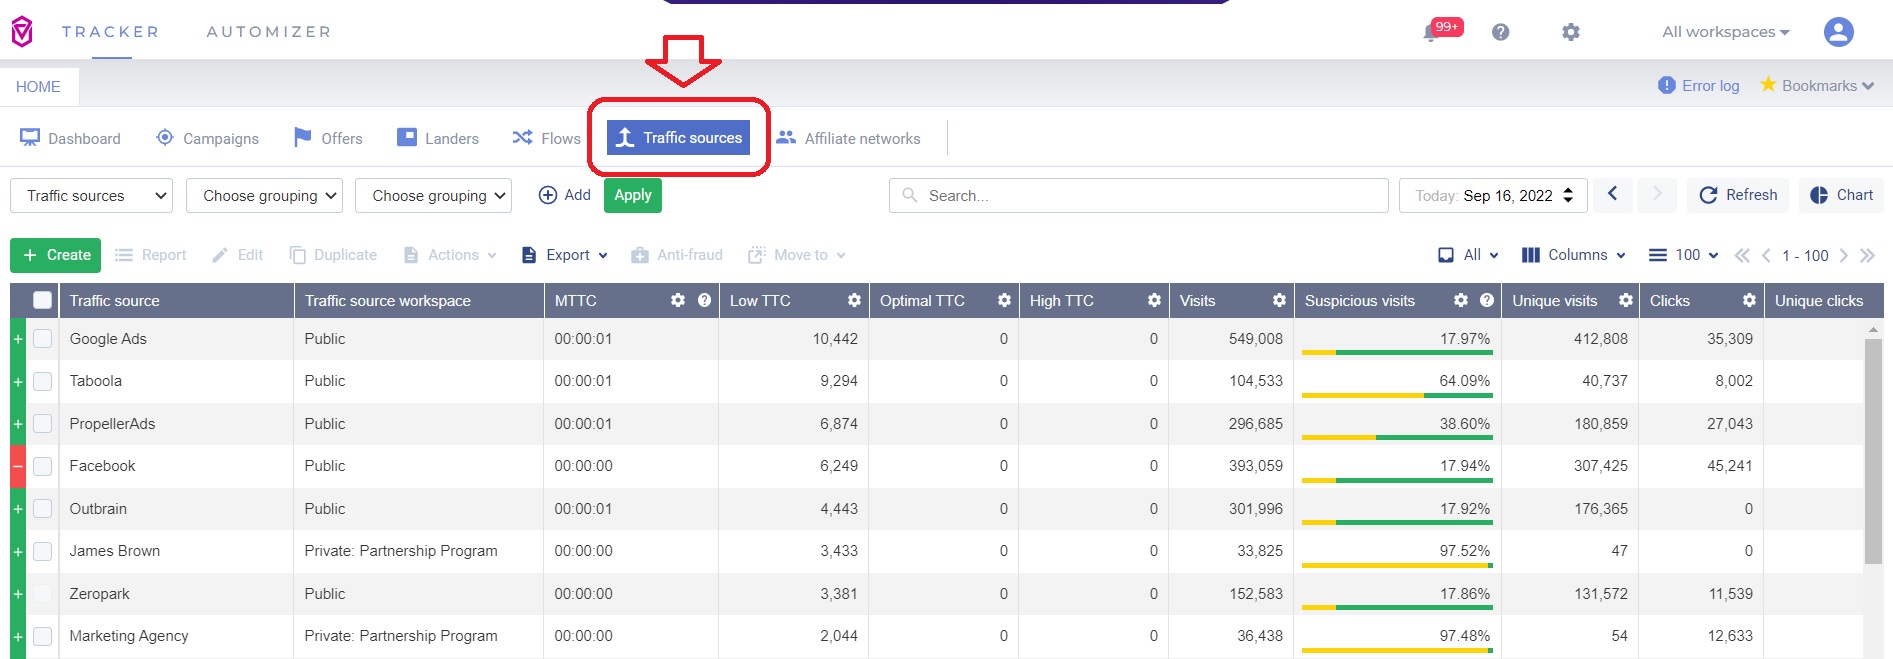This screenshot has width=1893, height=659.
Task: Open the second Choose grouping dropdown
Action: click(x=433, y=196)
